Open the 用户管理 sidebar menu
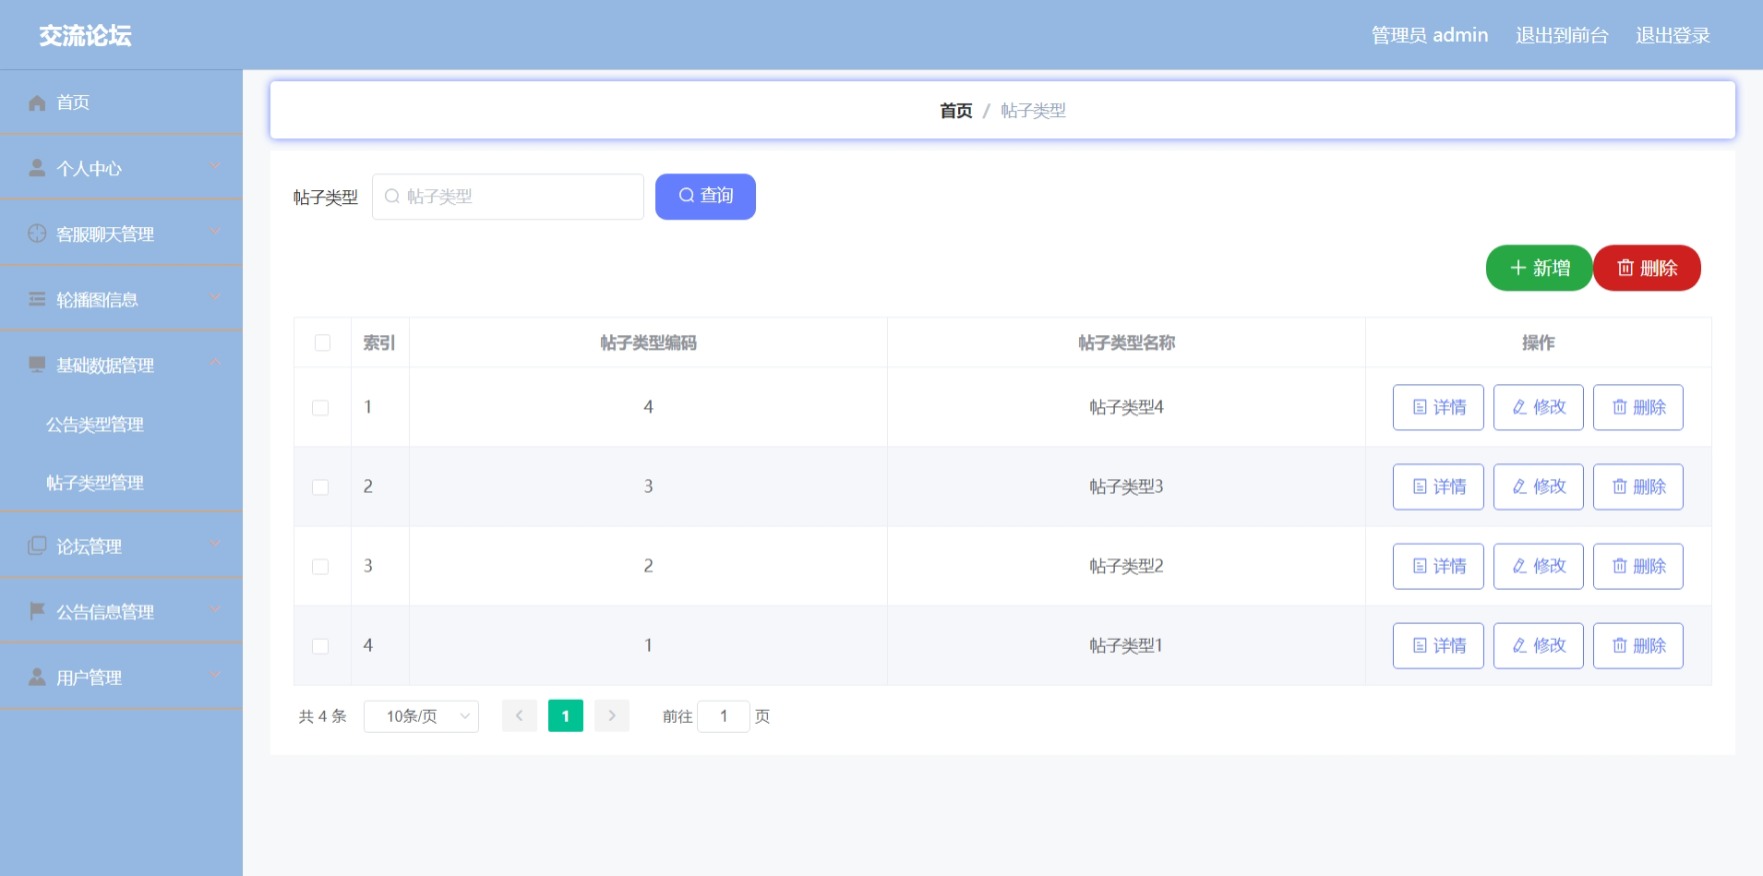The height and width of the screenshot is (876, 1763). pyautogui.click(x=121, y=677)
